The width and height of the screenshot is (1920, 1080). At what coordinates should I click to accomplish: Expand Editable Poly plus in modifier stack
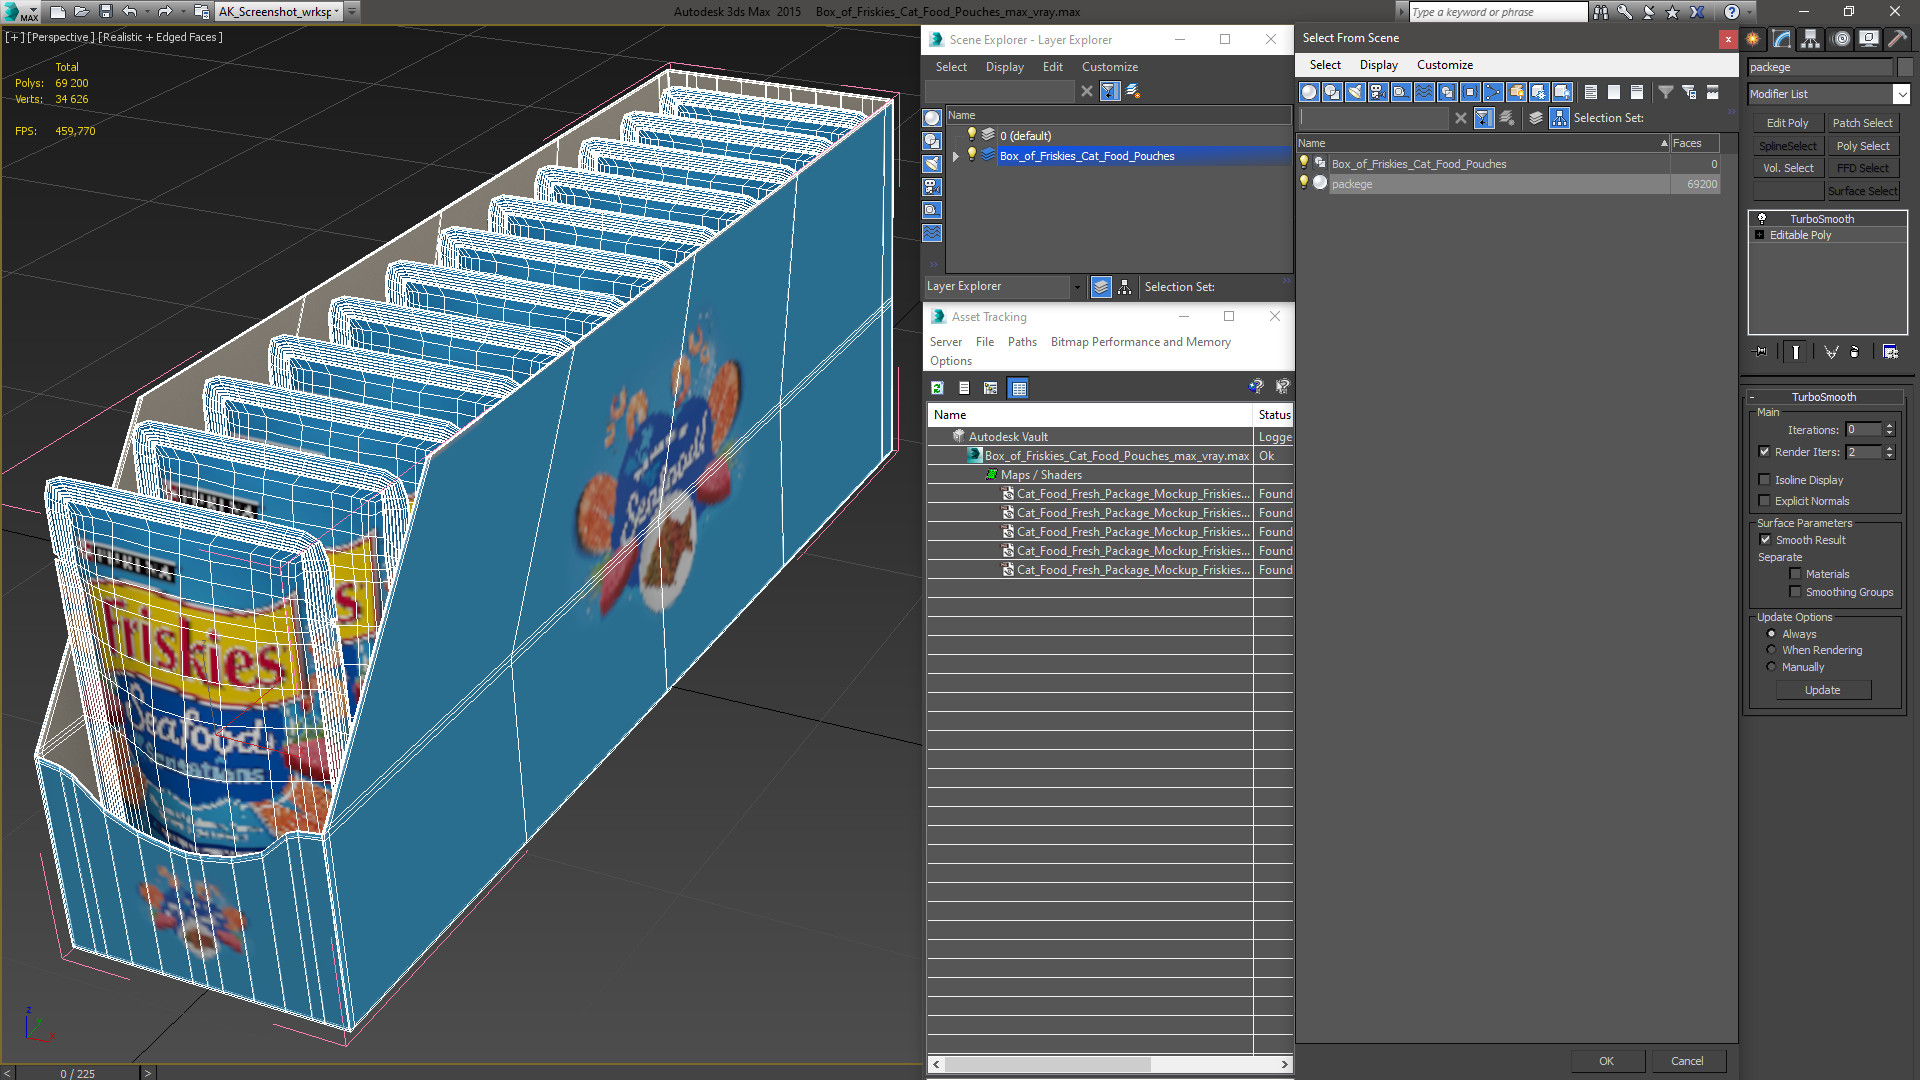tap(1760, 235)
